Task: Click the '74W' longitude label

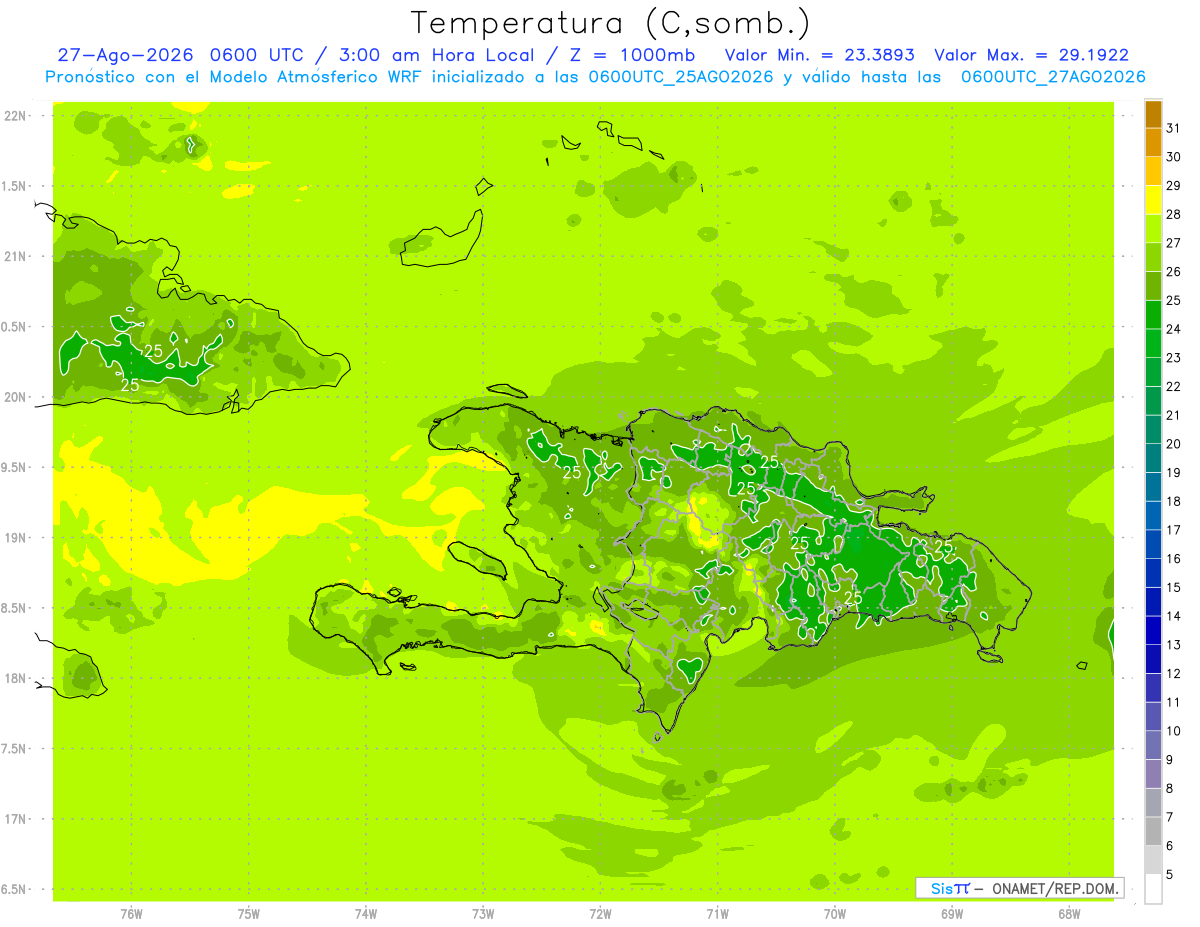Action: pyautogui.click(x=366, y=913)
